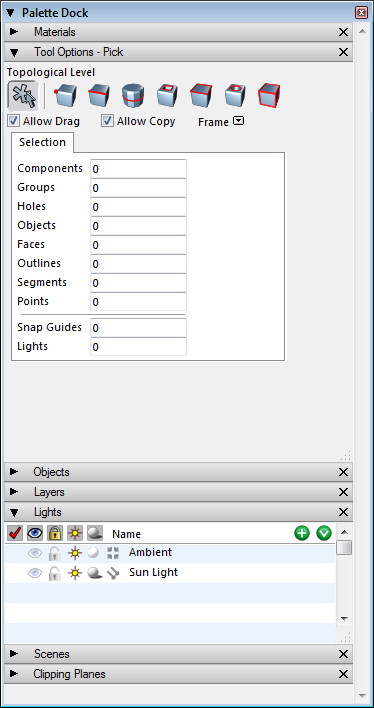Toggle lock for Ambient light
The image size is (374, 708).
(x=54, y=553)
